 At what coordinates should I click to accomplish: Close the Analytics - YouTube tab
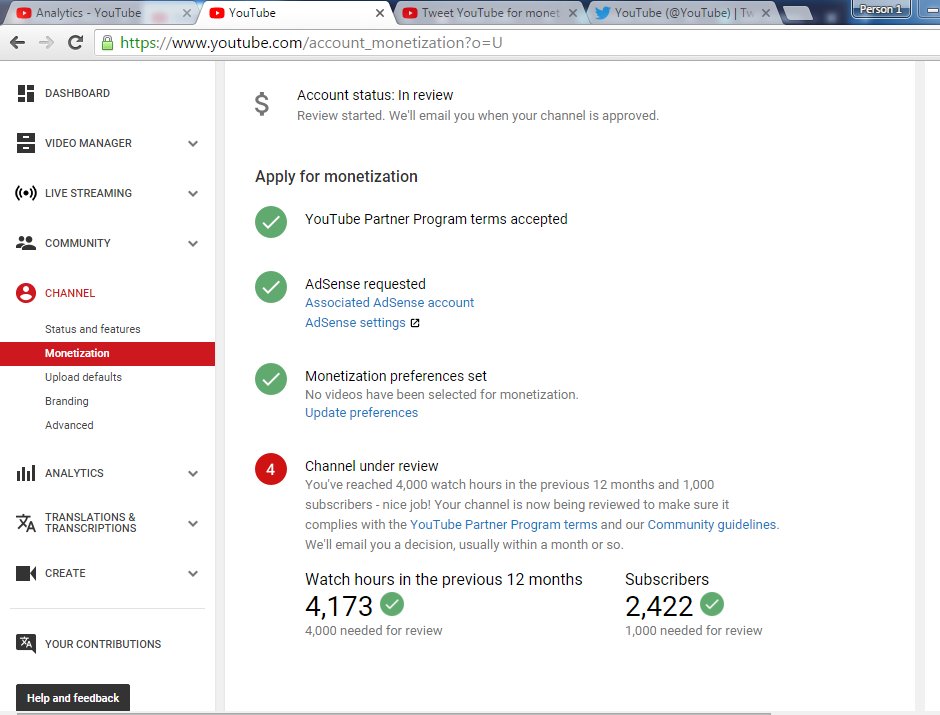click(187, 13)
